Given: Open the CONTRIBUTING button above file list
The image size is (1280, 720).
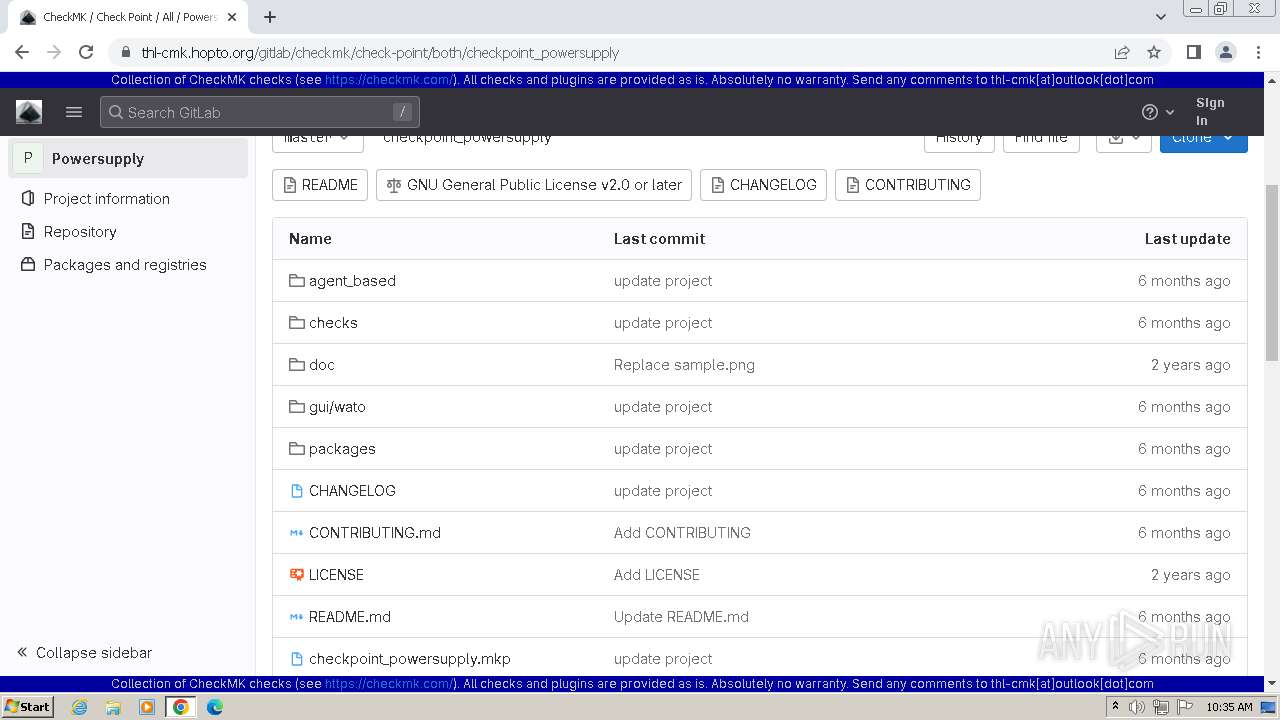Looking at the screenshot, I should coord(907,184).
